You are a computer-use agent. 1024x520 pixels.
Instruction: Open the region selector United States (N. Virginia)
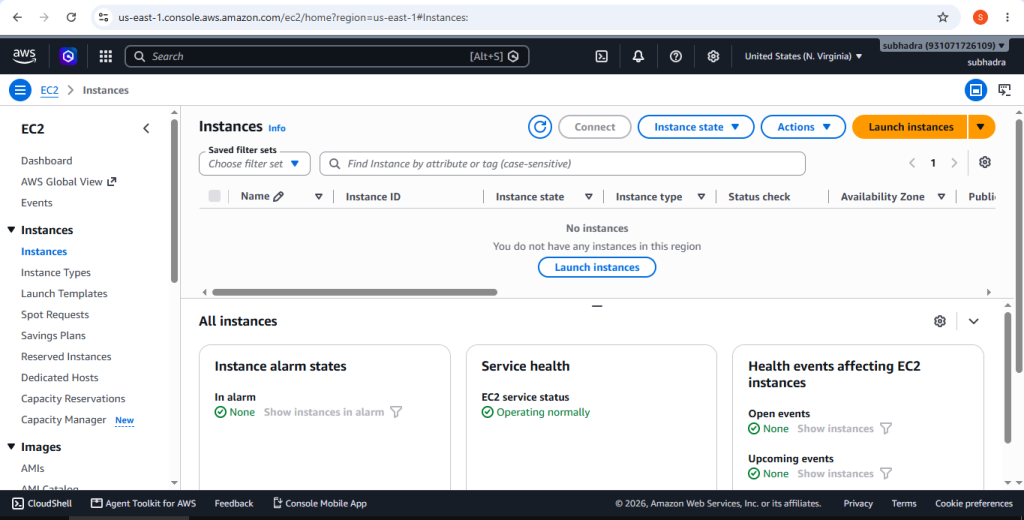(803, 56)
